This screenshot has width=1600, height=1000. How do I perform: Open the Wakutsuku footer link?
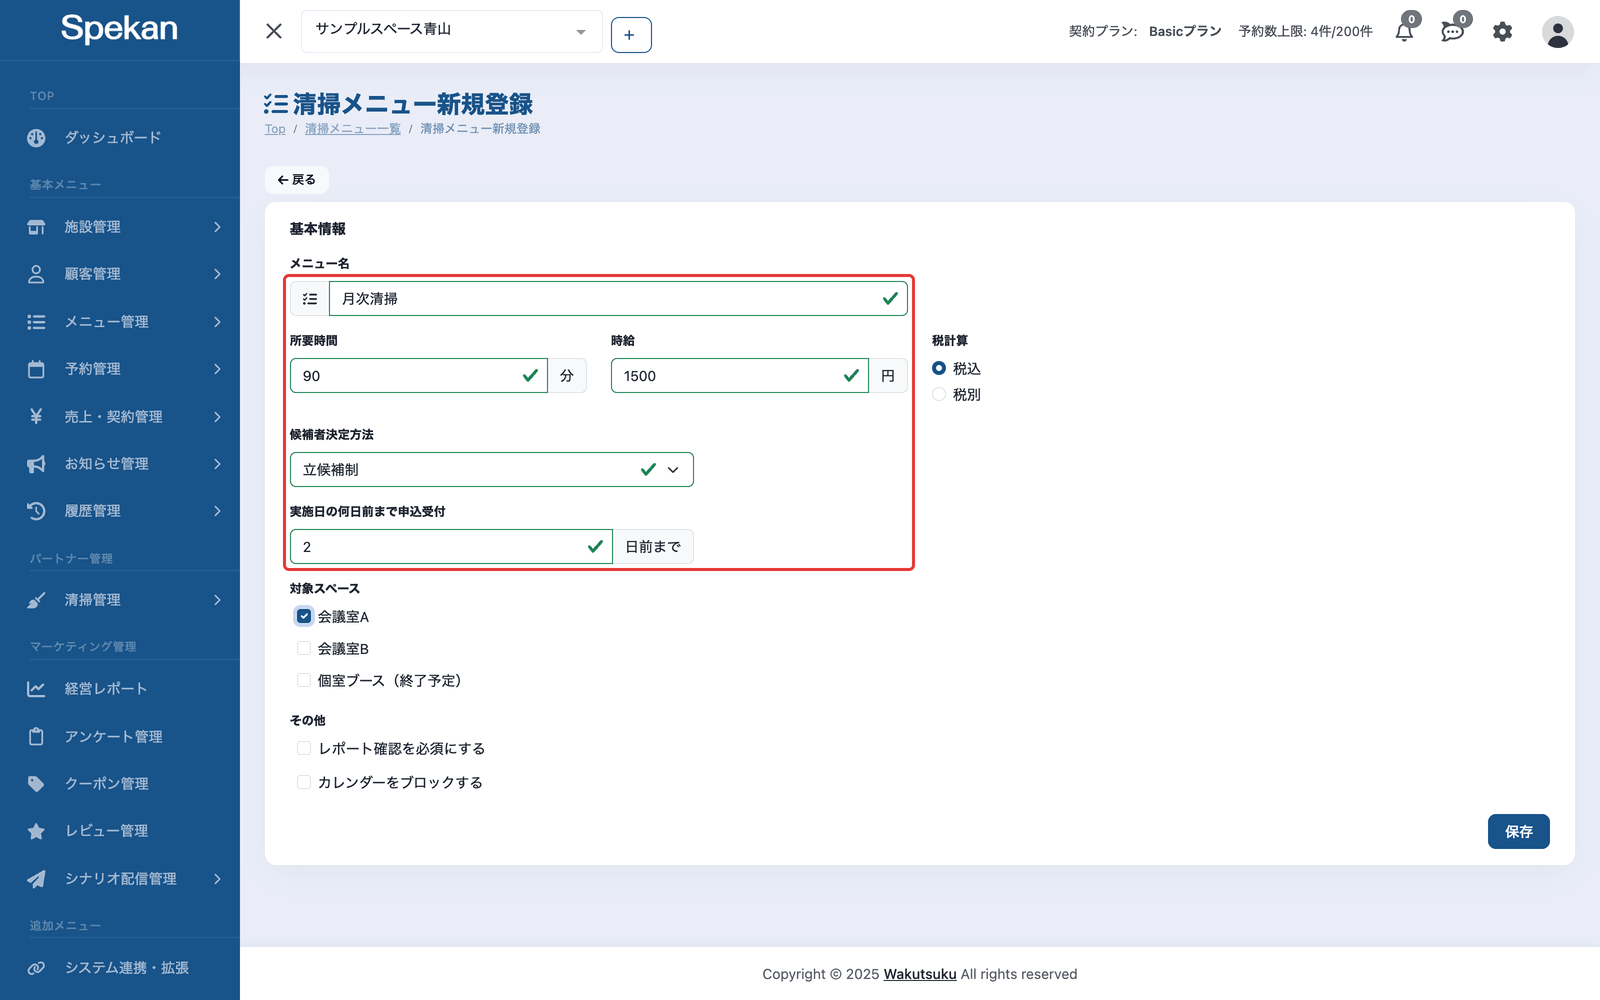point(920,974)
